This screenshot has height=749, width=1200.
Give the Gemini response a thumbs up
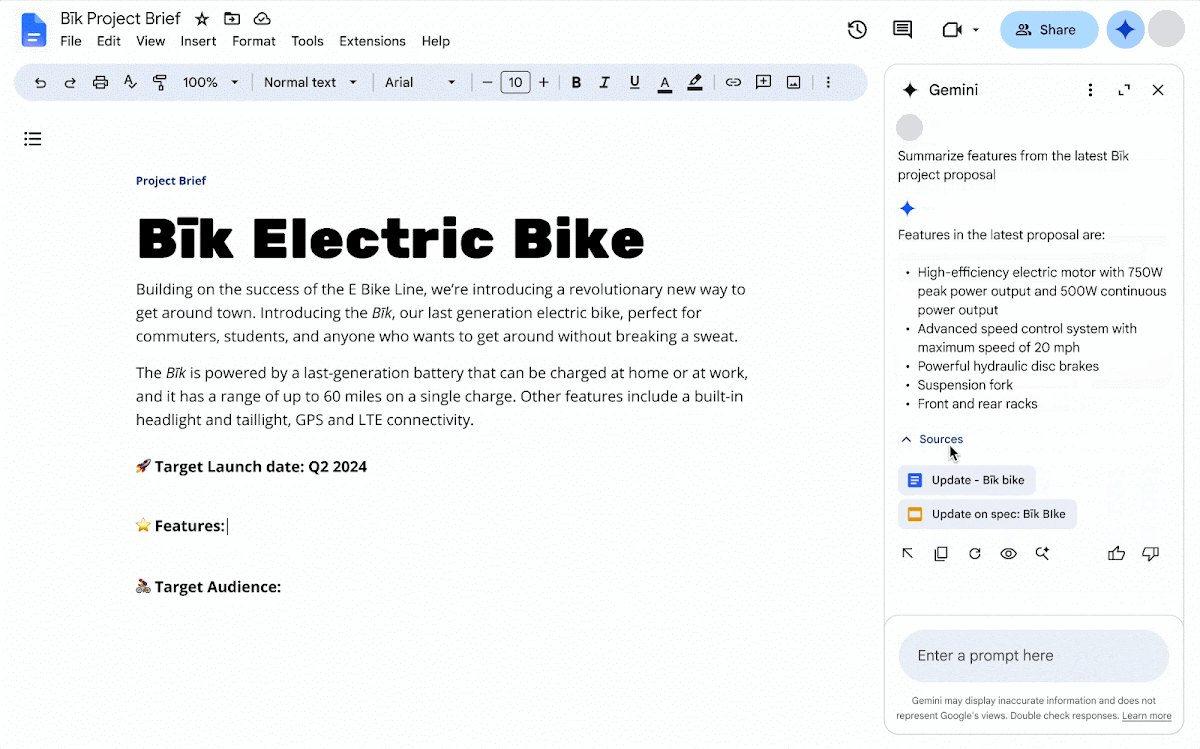tap(1117, 554)
